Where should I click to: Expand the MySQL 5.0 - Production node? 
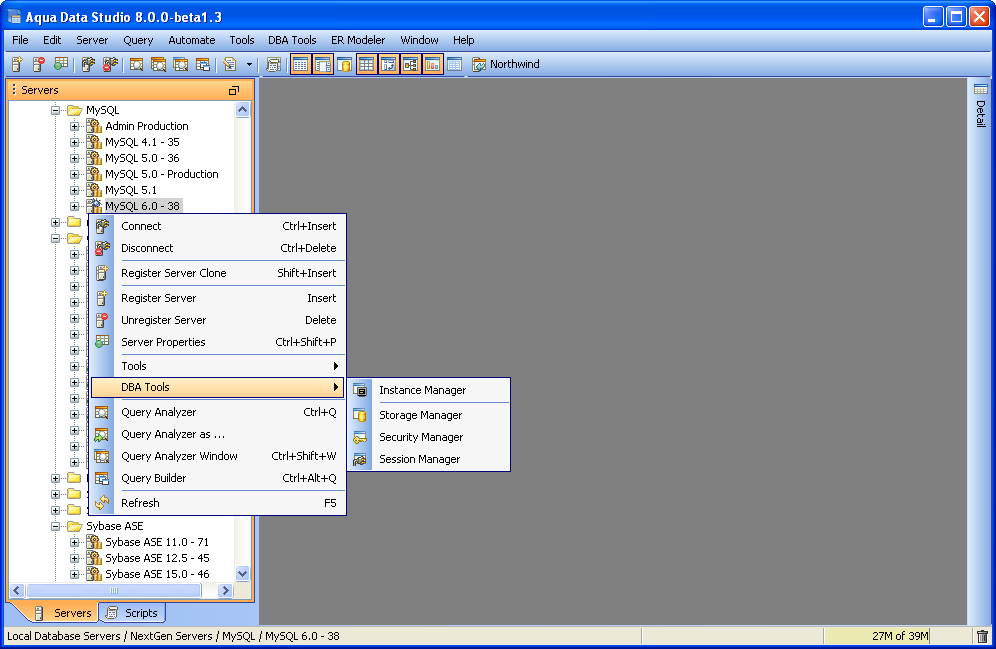[74, 174]
